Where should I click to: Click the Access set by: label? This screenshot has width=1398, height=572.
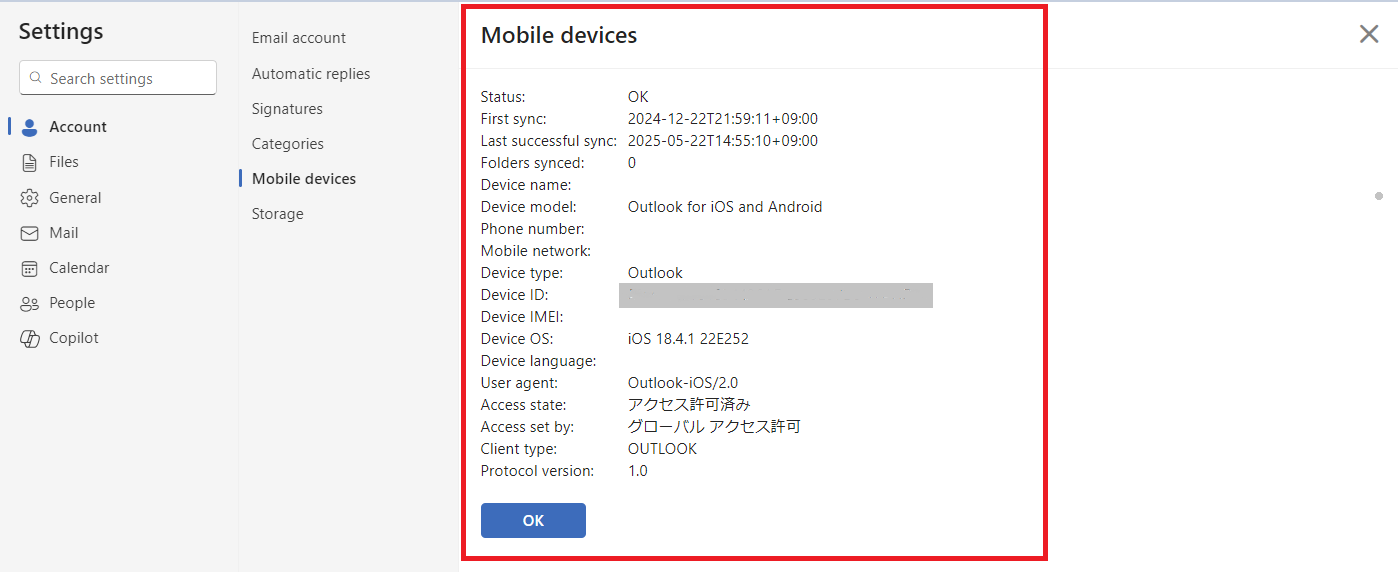point(527,427)
